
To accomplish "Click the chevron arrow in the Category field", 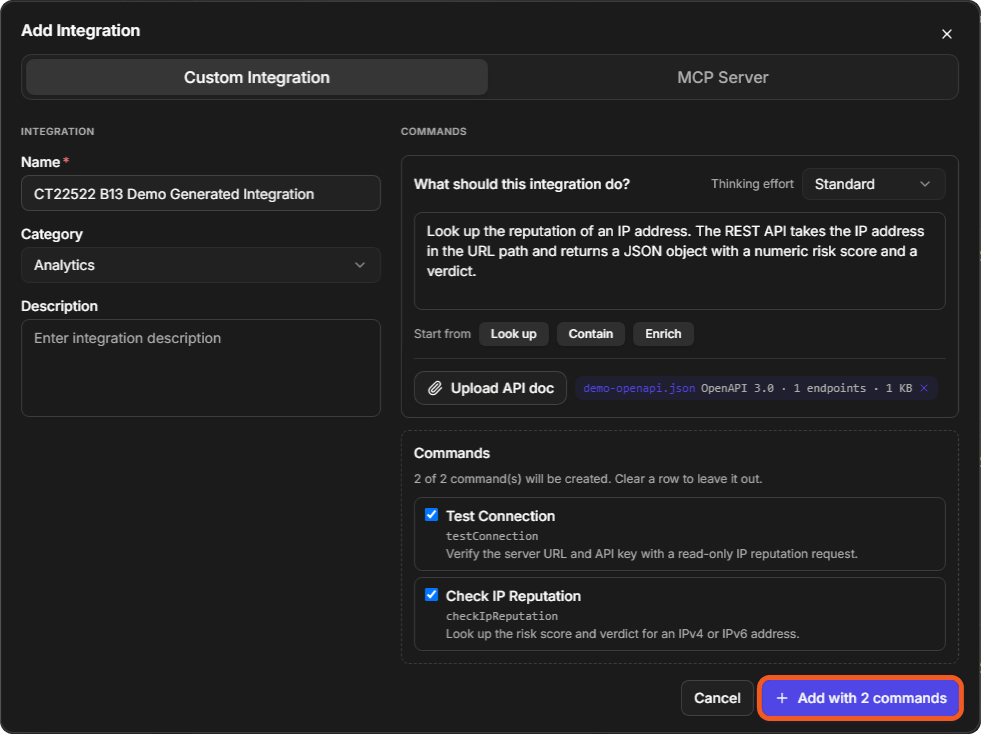I will pyautogui.click(x=360, y=265).
